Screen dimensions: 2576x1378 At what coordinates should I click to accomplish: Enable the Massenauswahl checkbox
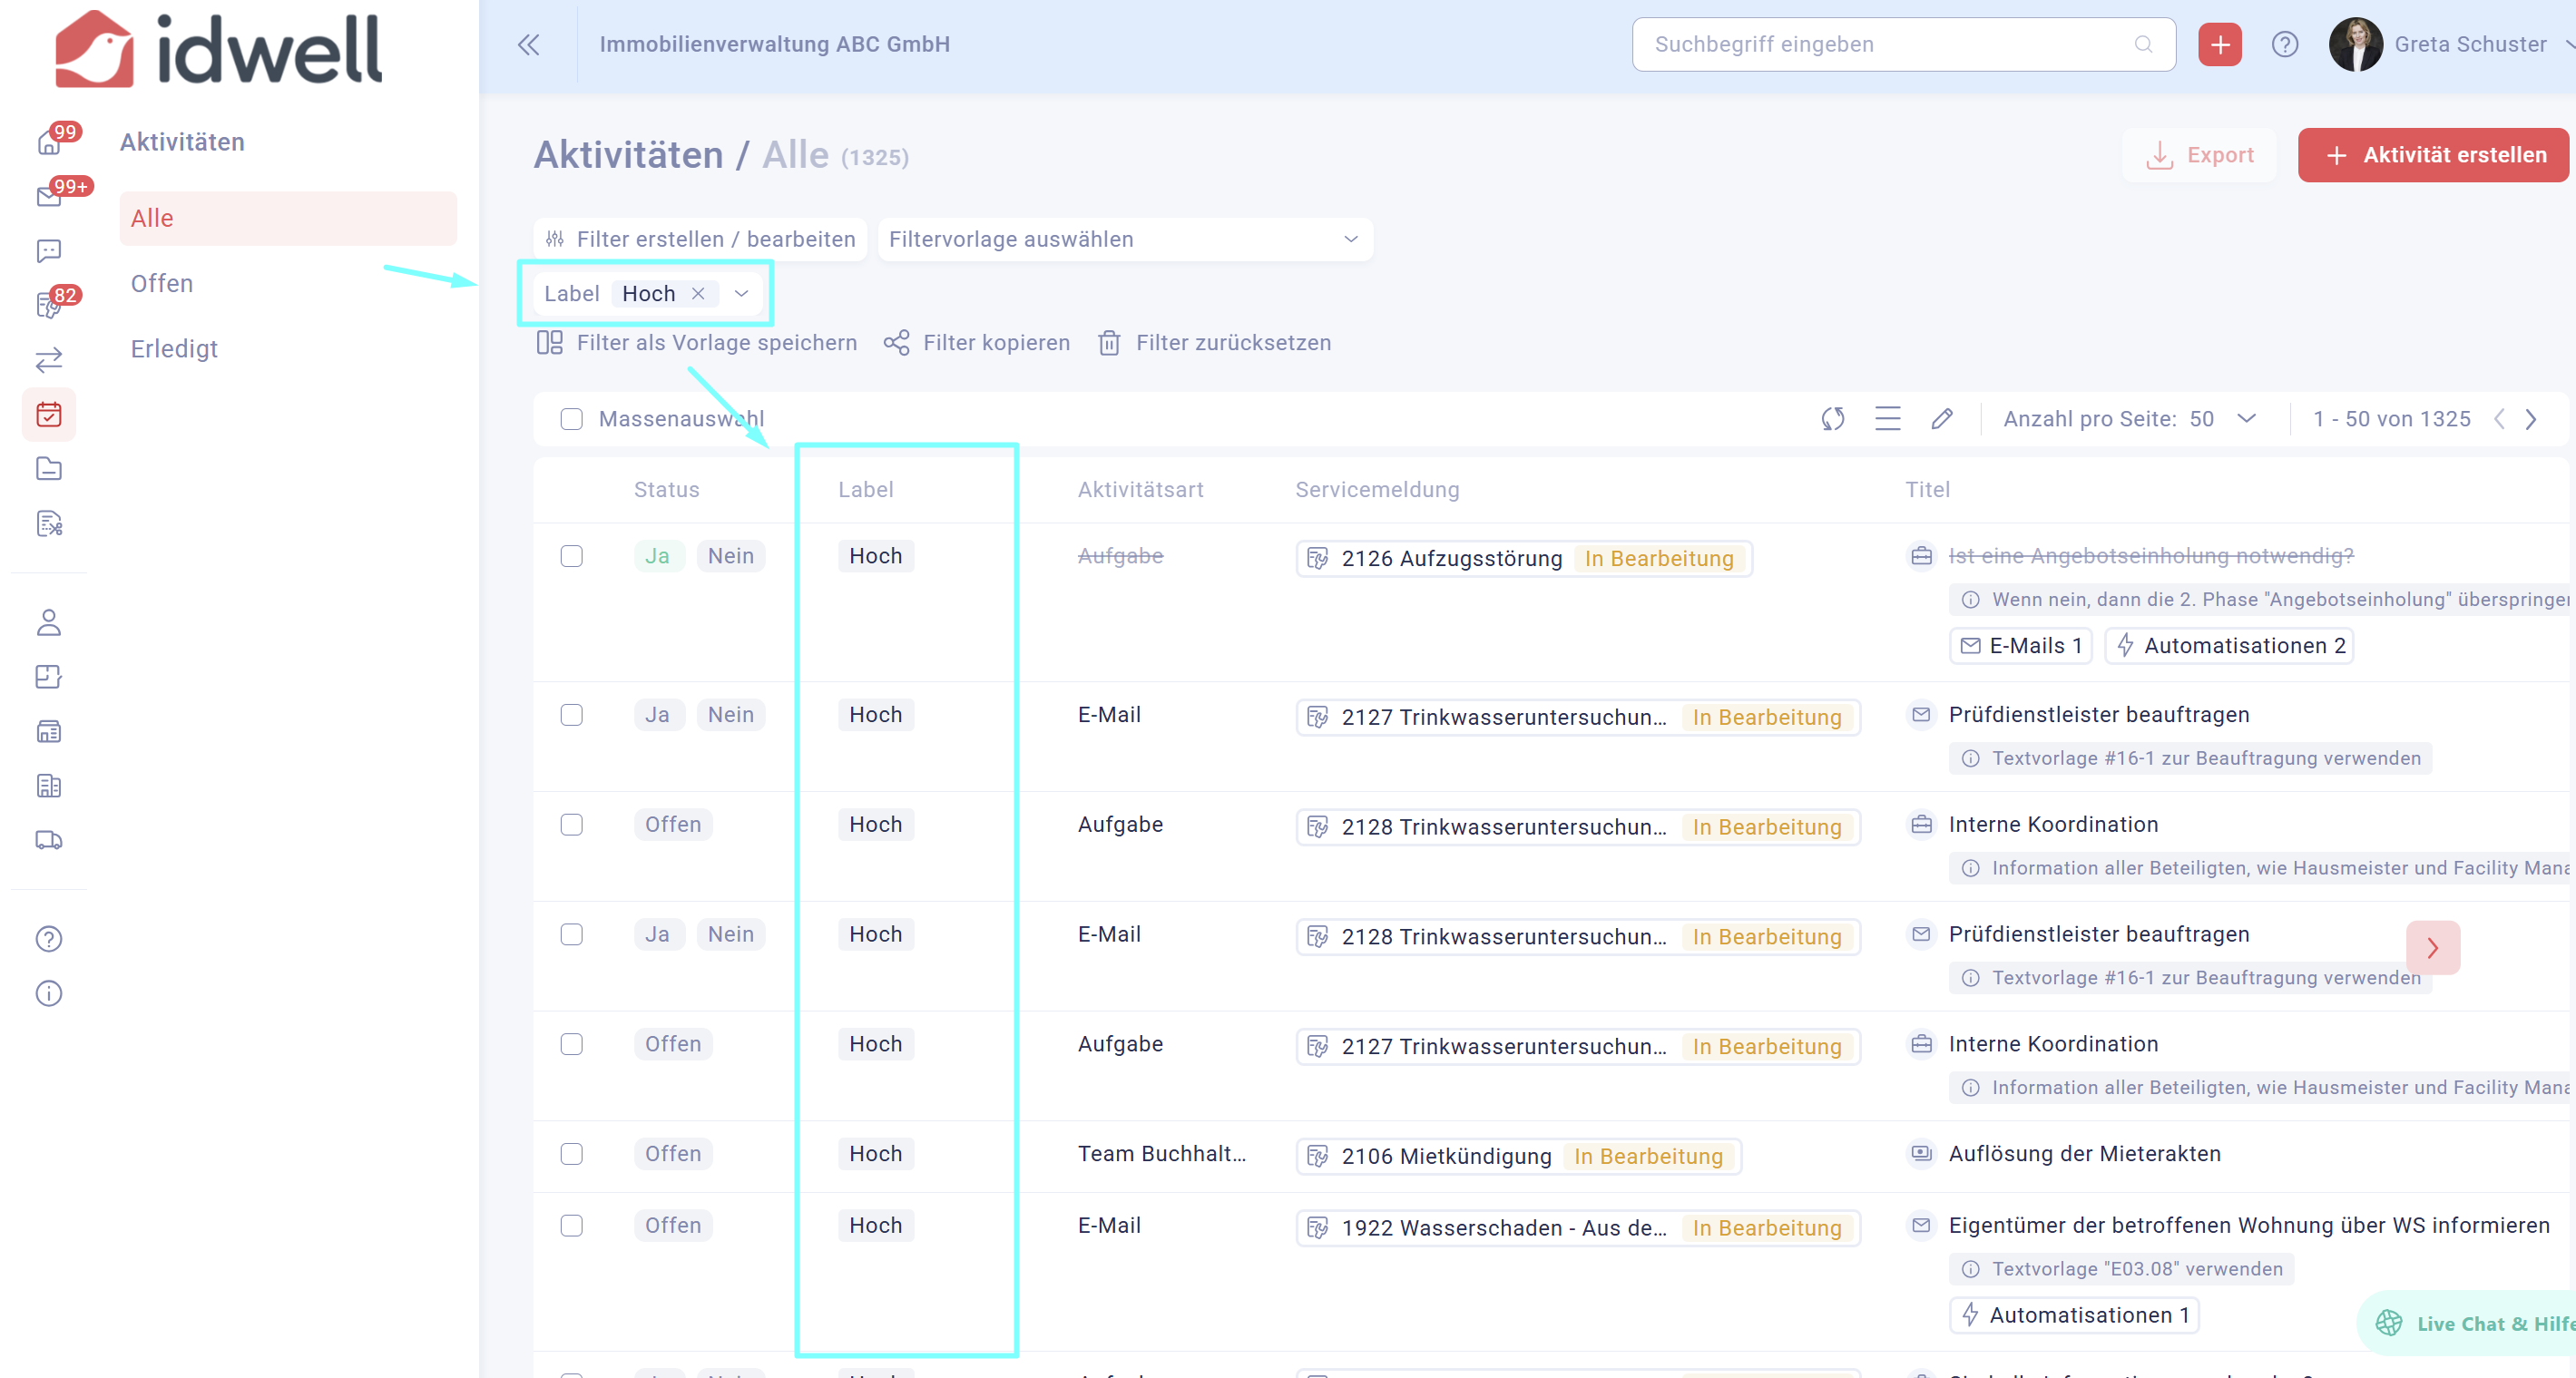pyautogui.click(x=571, y=419)
